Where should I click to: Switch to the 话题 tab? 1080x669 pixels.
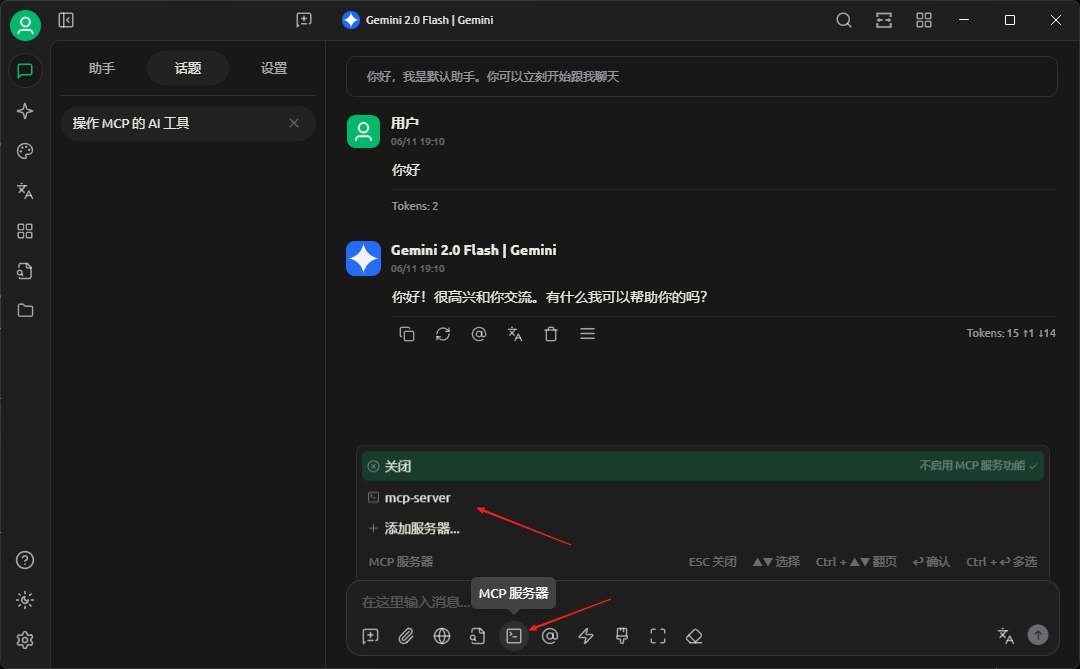[188, 68]
